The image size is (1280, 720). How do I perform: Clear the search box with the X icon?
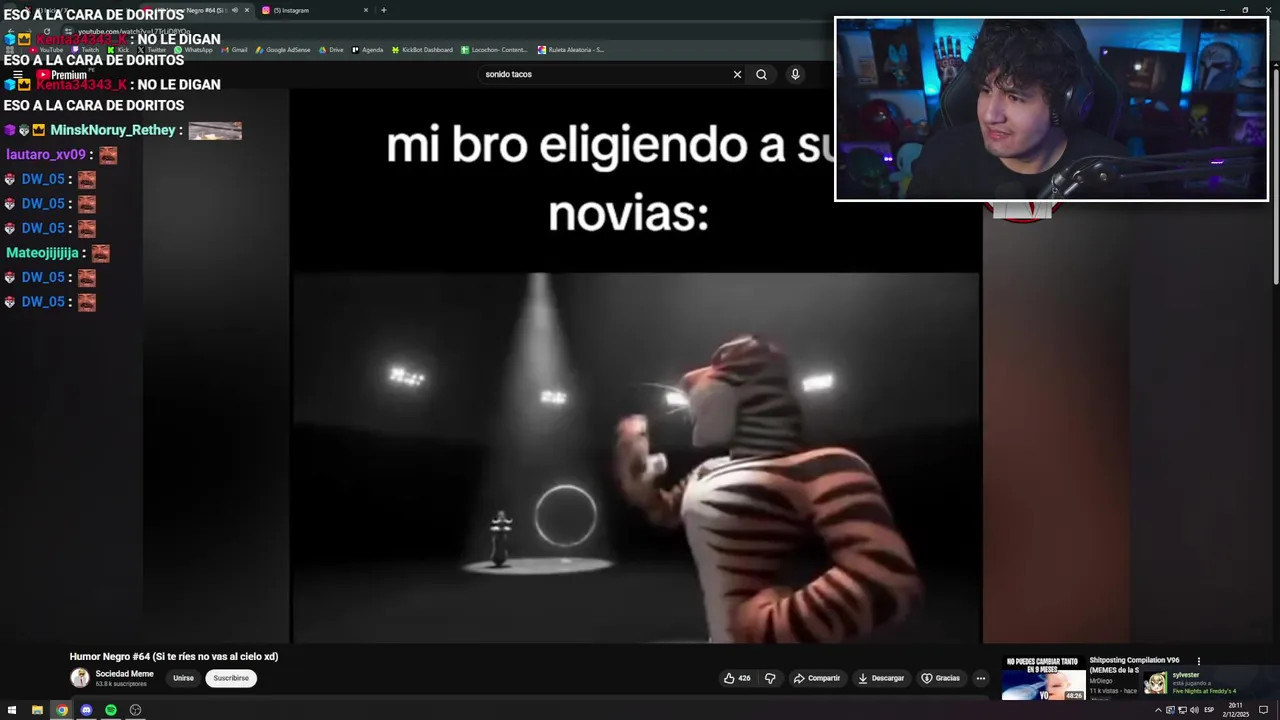[737, 74]
